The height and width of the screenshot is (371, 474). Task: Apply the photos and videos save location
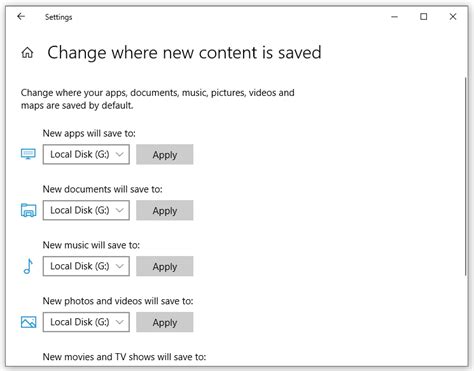click(165, 322)
